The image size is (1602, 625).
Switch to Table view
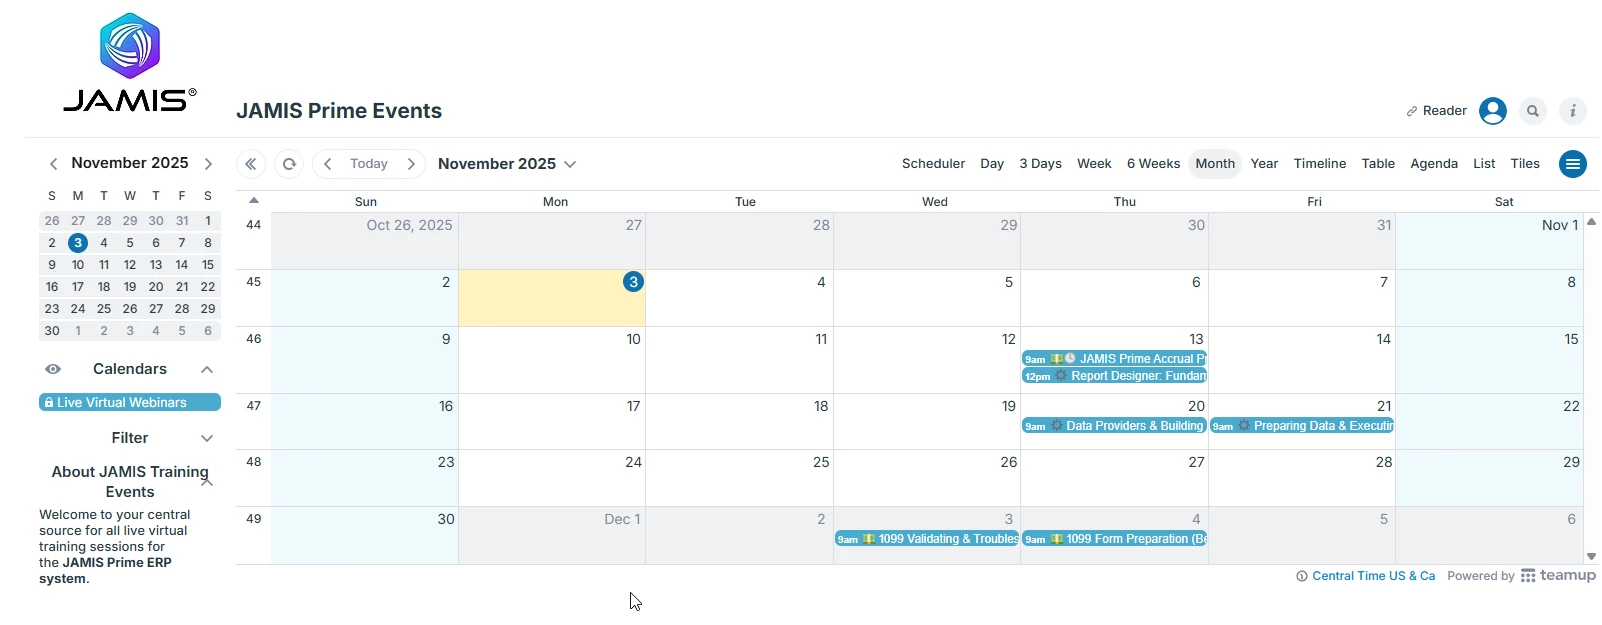pyautogui.click(x=1378, y=164)
